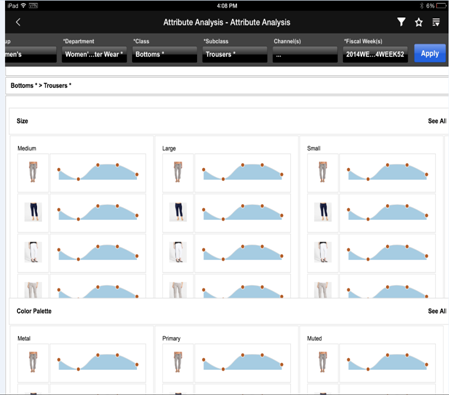This screenshot has height=396, width=450.
Task: Select the Size section heading
Action: pos(22,121)
